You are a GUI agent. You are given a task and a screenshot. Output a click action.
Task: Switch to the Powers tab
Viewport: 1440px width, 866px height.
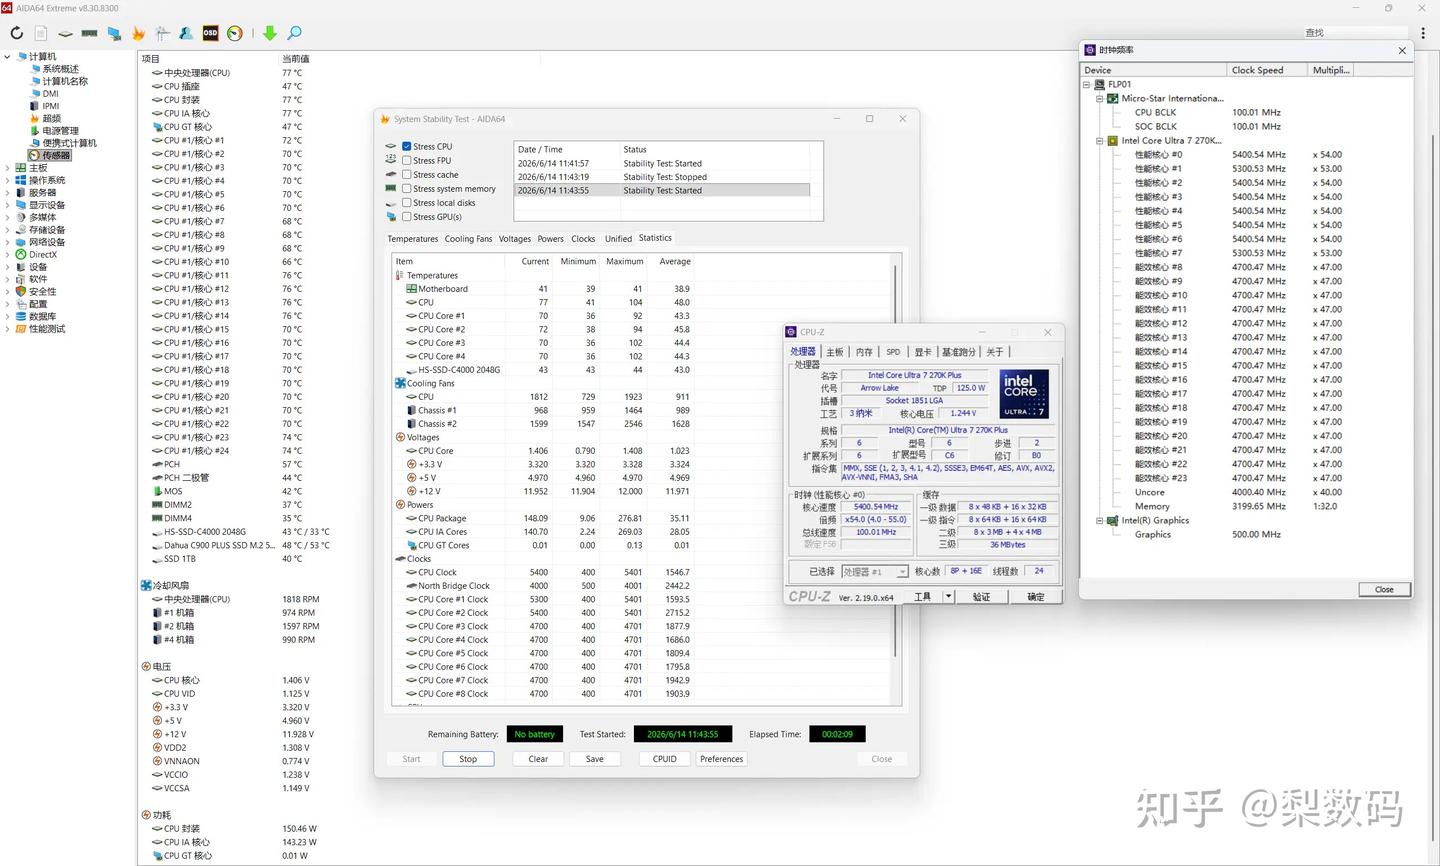point(551,239)
